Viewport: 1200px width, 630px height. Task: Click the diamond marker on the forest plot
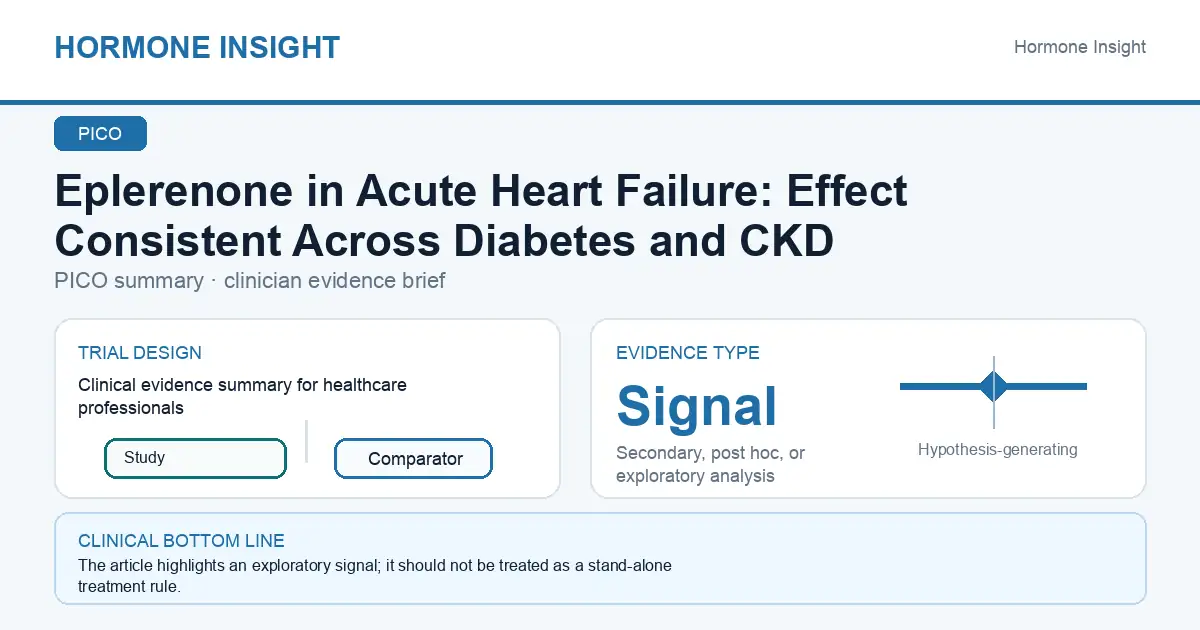(x=994, y=386)
